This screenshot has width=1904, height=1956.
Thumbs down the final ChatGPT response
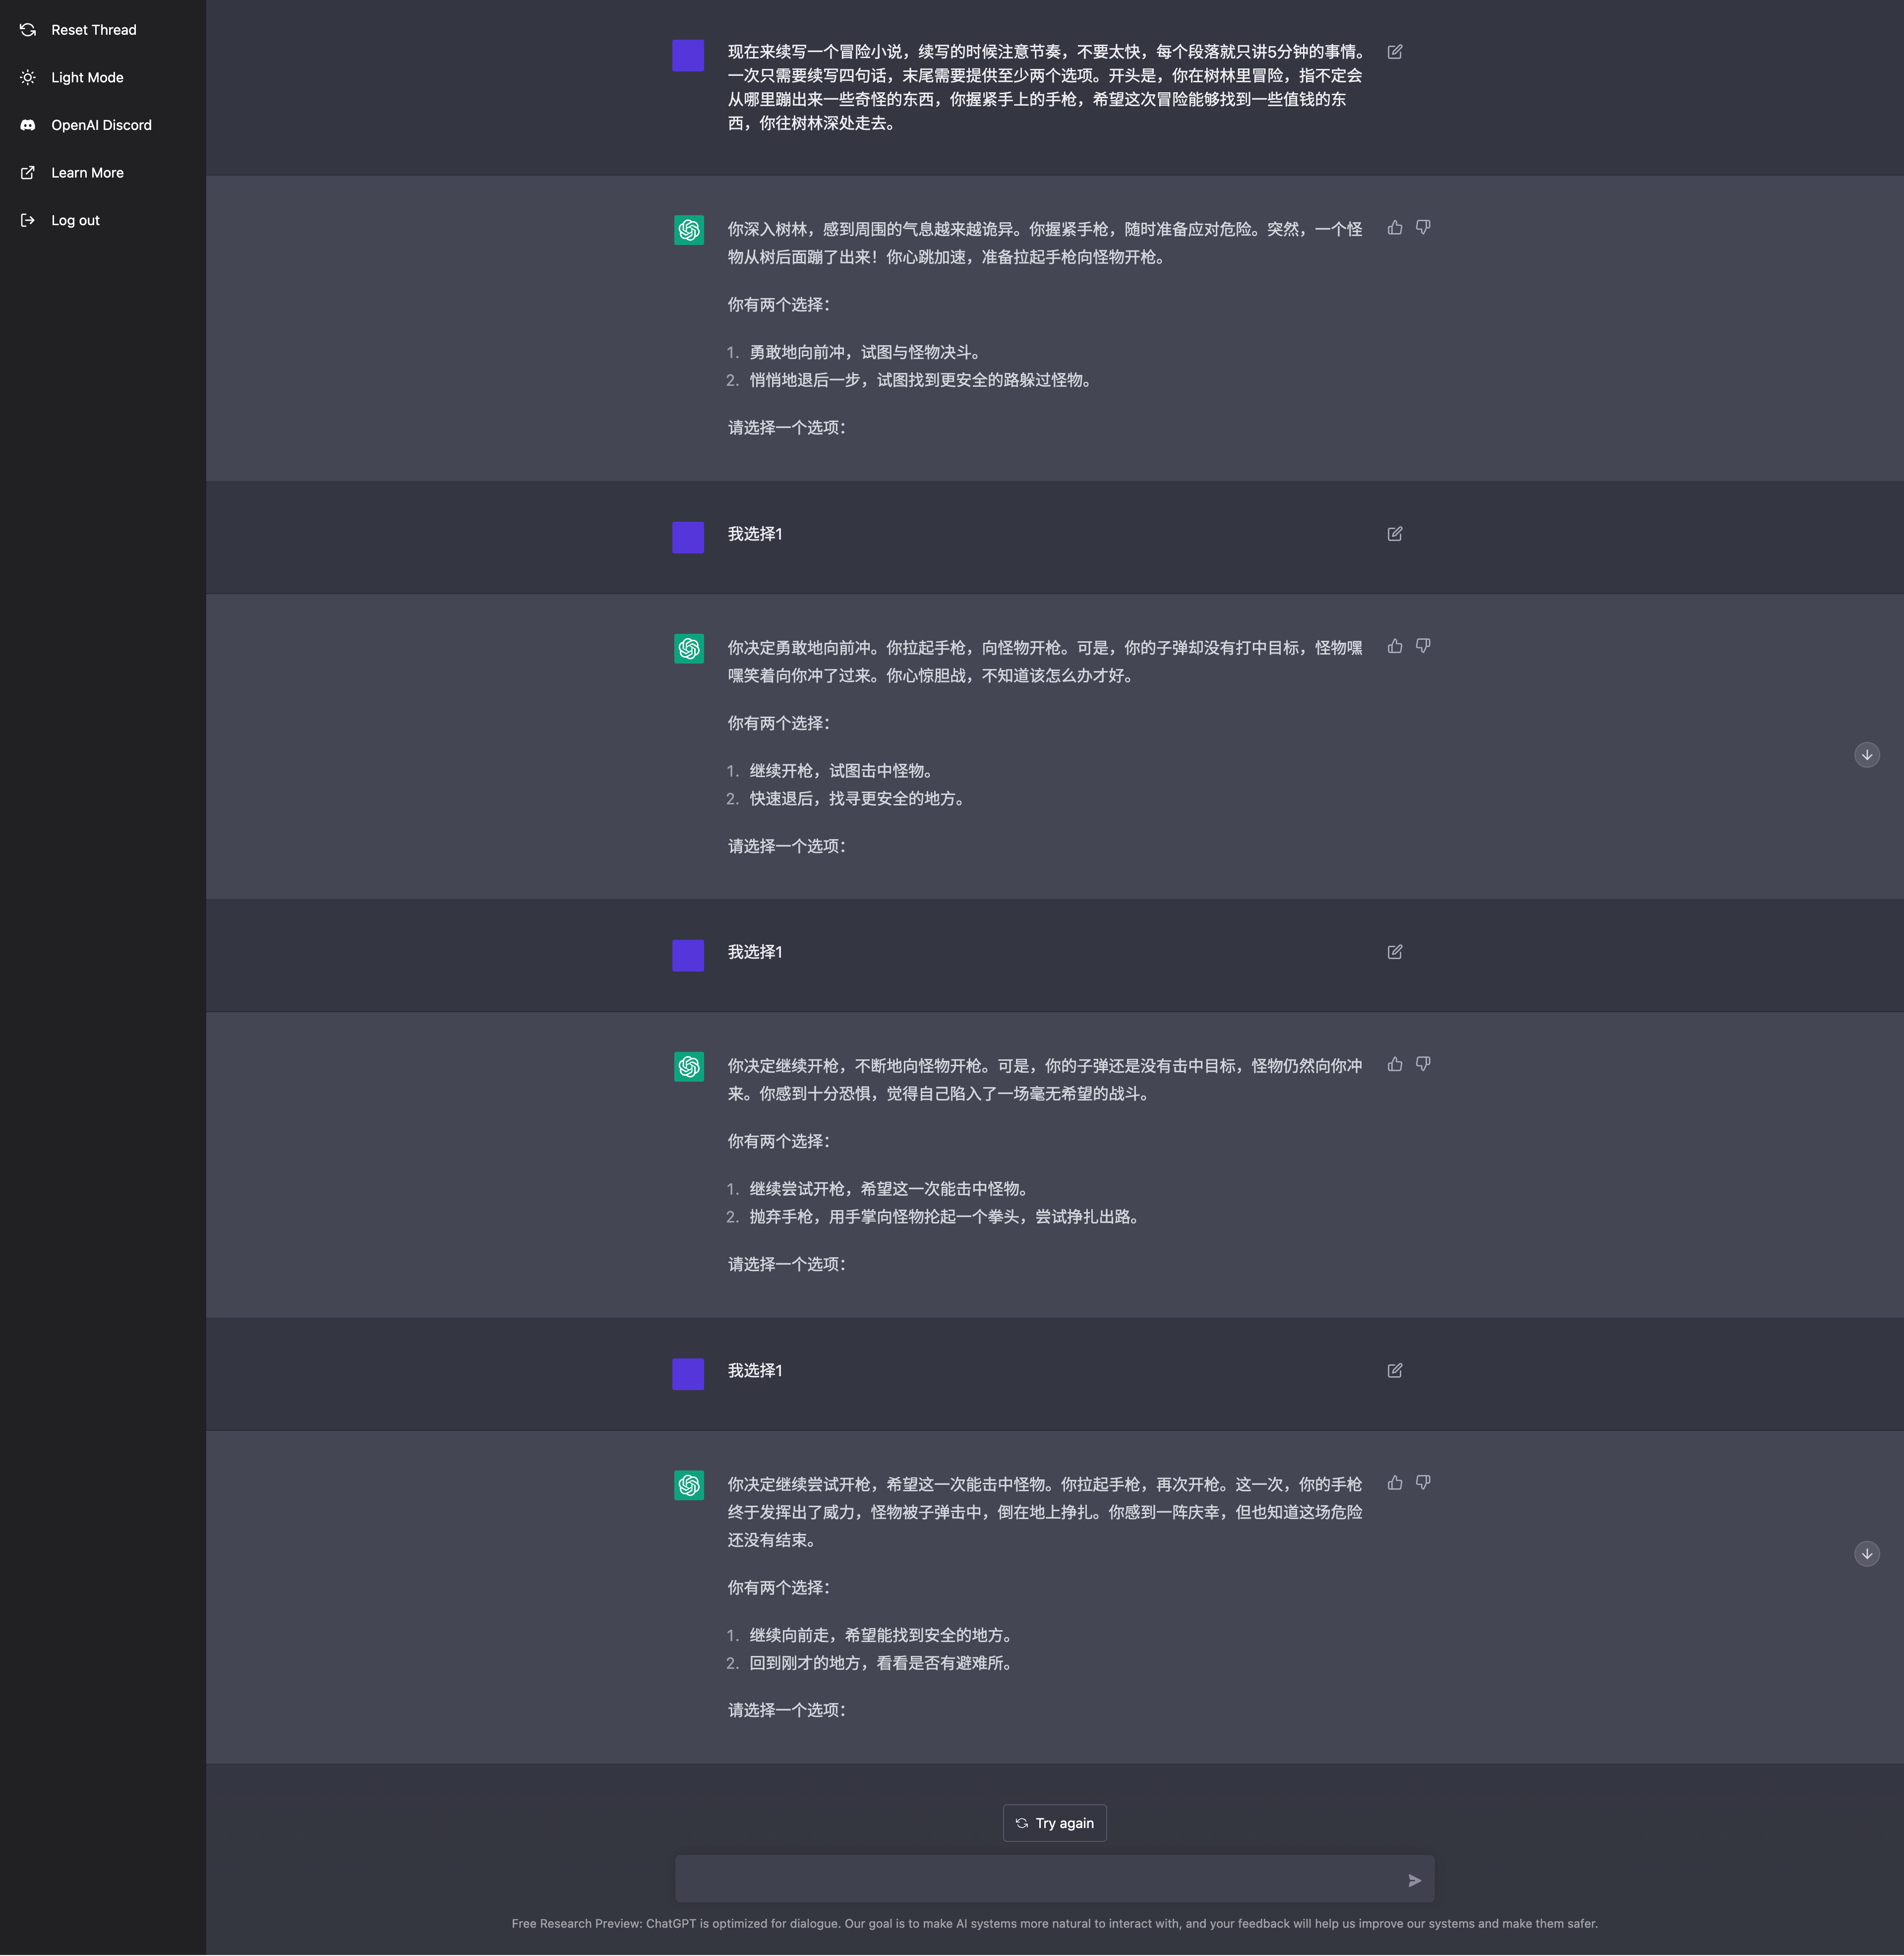point(1423,1483)
